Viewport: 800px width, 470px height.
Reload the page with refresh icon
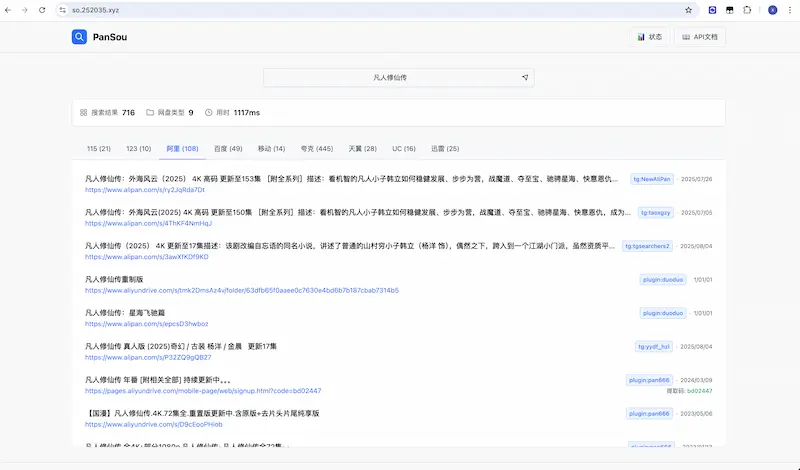pos(42,10)
